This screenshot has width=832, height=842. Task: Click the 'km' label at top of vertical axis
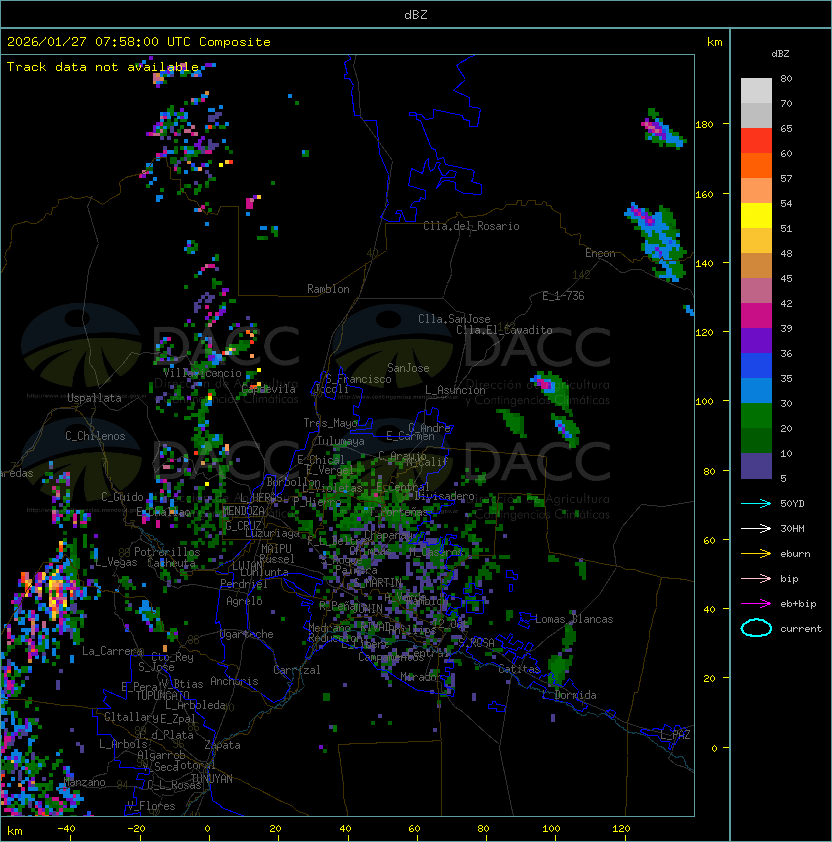coord(714,42)
